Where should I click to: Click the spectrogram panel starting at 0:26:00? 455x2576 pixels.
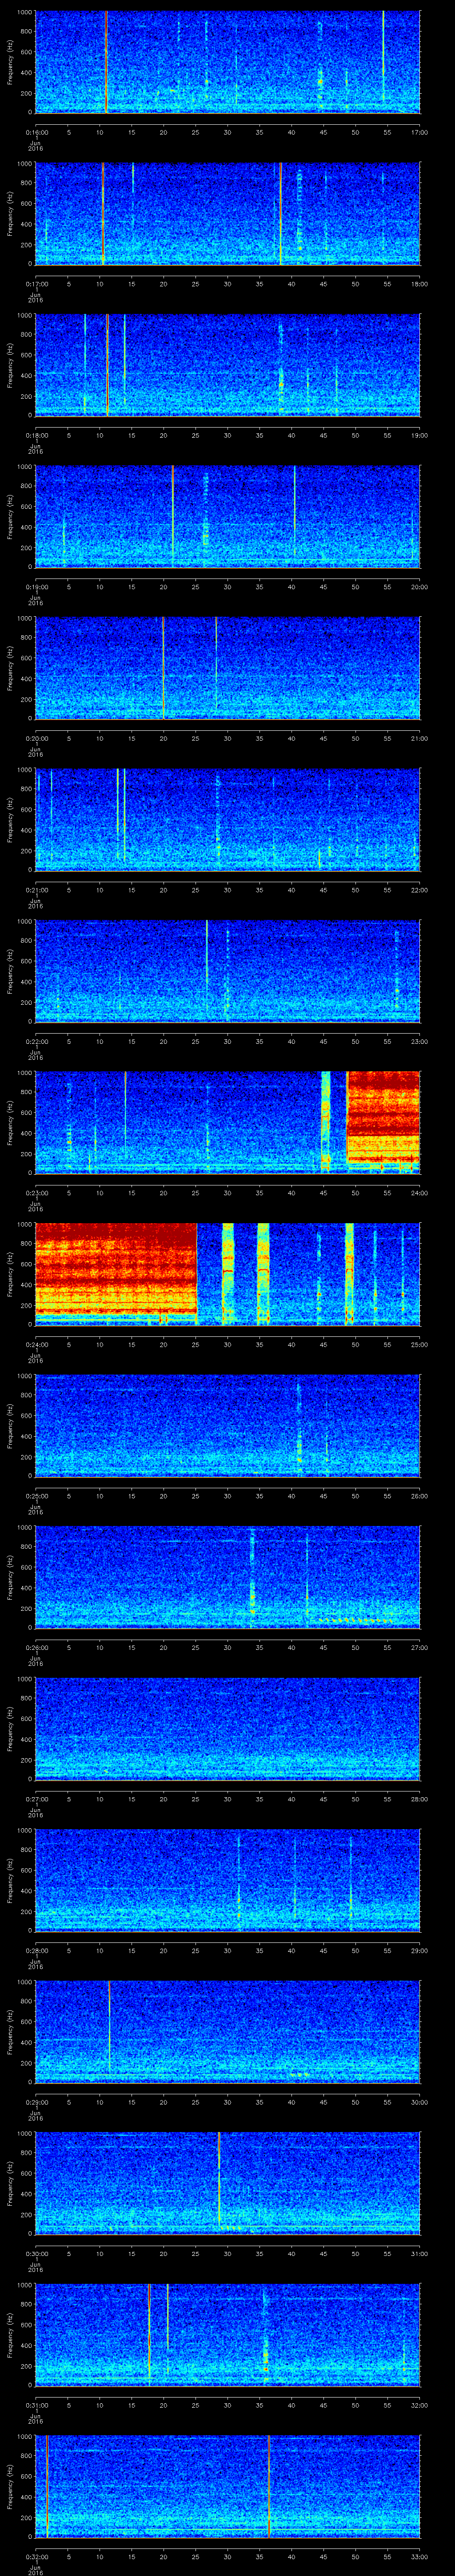click(x=227, y=1577)
